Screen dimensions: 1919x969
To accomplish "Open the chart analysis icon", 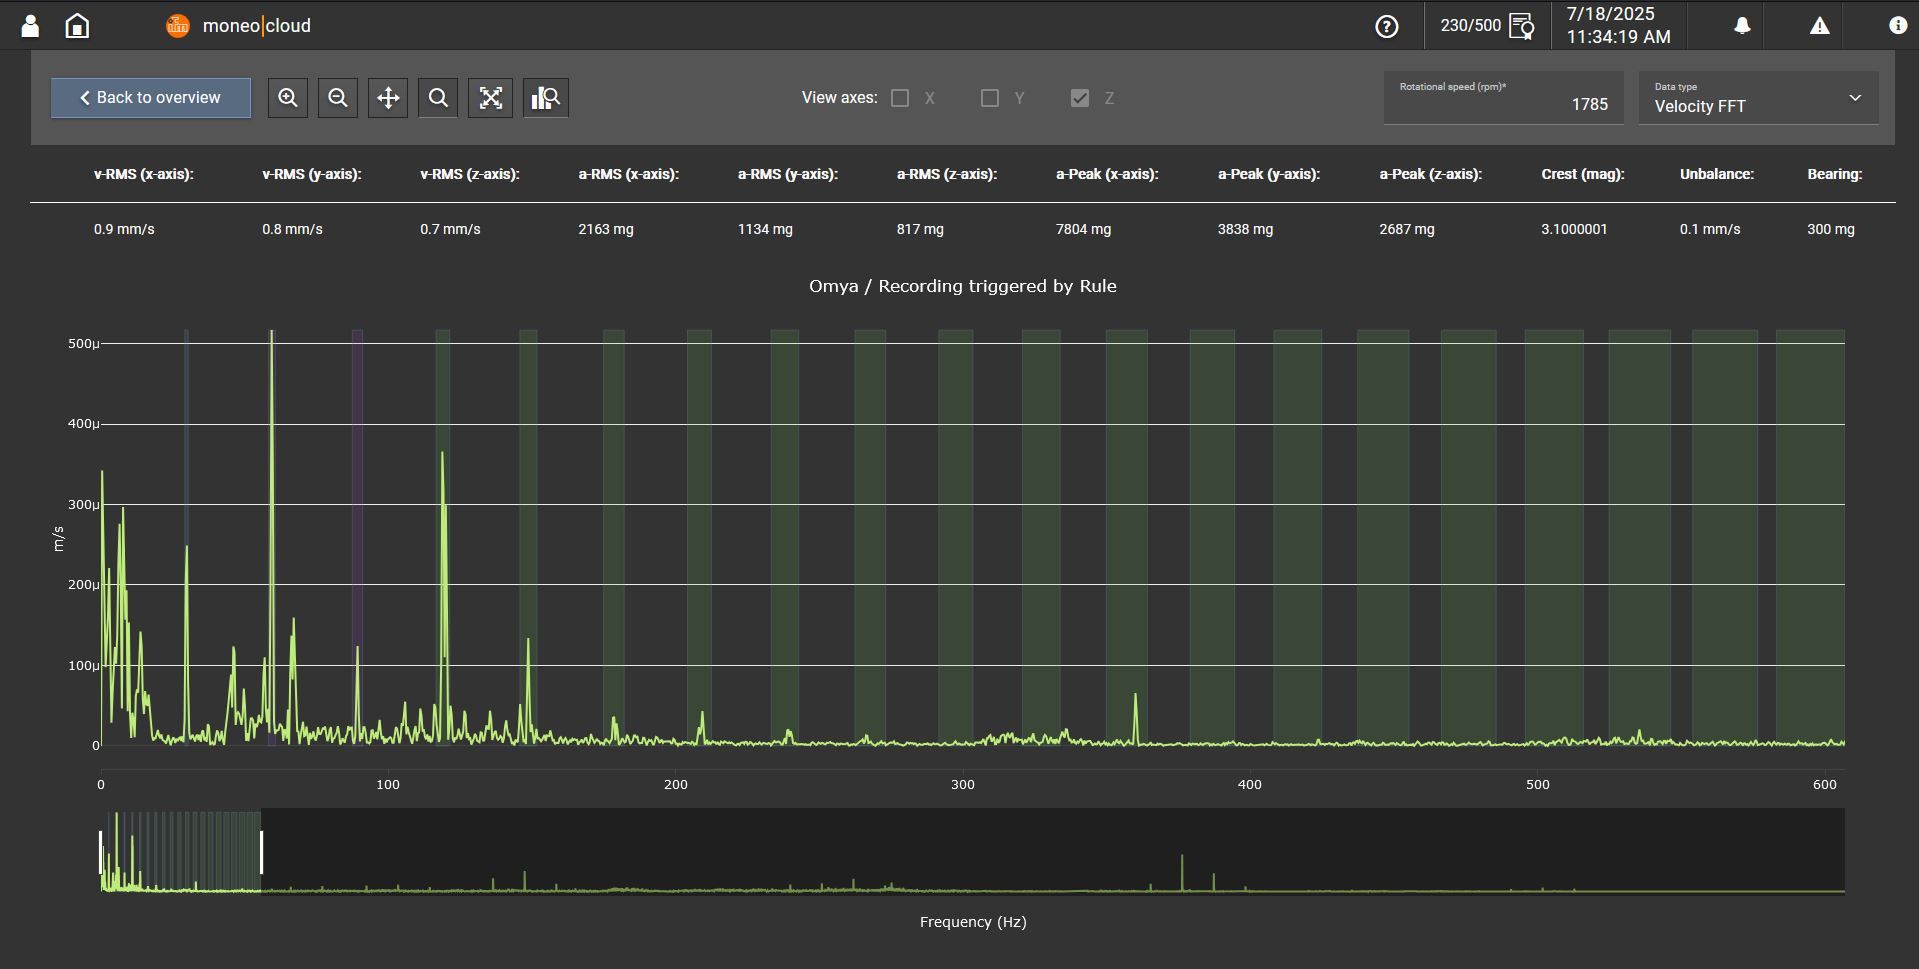I will [545, 97].
